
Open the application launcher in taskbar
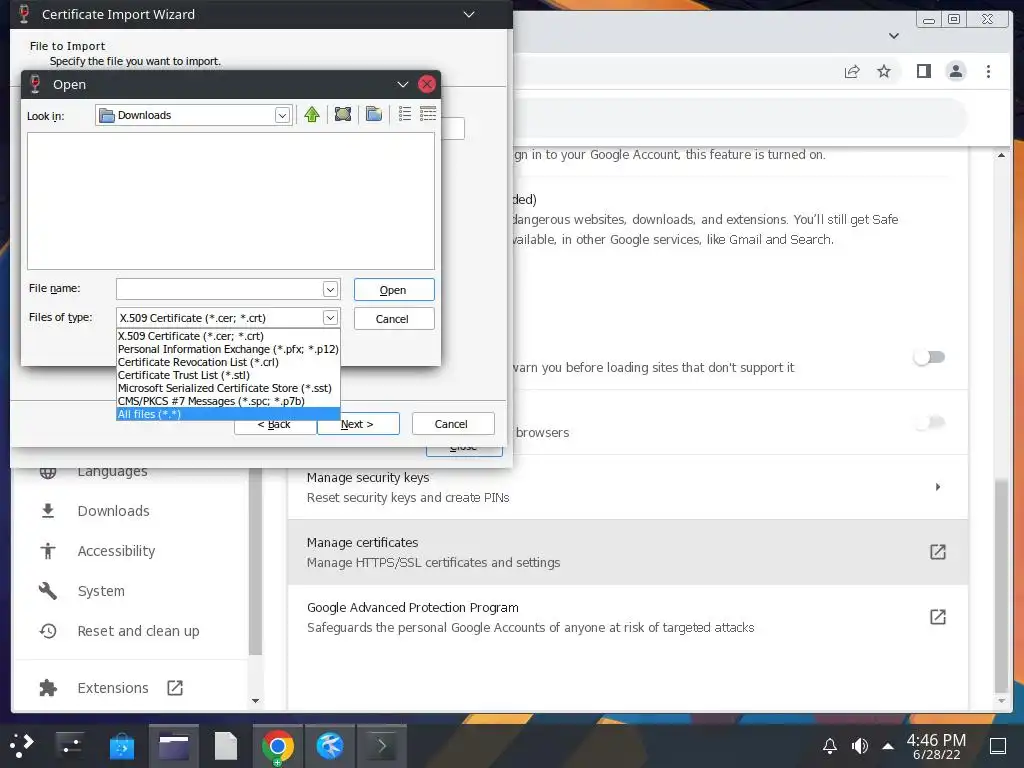pos(22,745)
